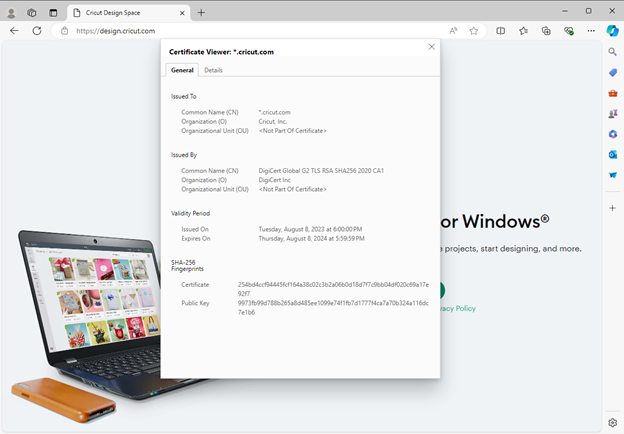Close the Certificate Viewer dialog
The height and width of the screenshot is (434, 624).
[x=431, y=47]
